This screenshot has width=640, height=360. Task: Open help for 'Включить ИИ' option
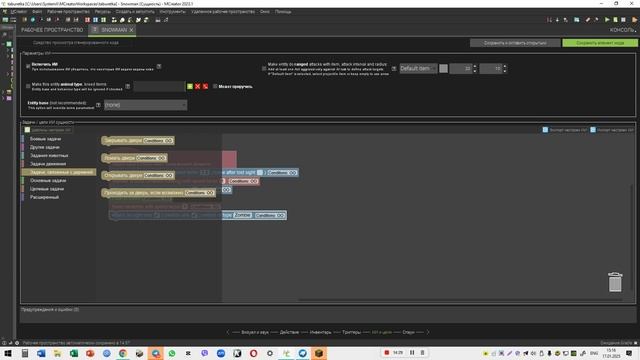click(159, 66)
